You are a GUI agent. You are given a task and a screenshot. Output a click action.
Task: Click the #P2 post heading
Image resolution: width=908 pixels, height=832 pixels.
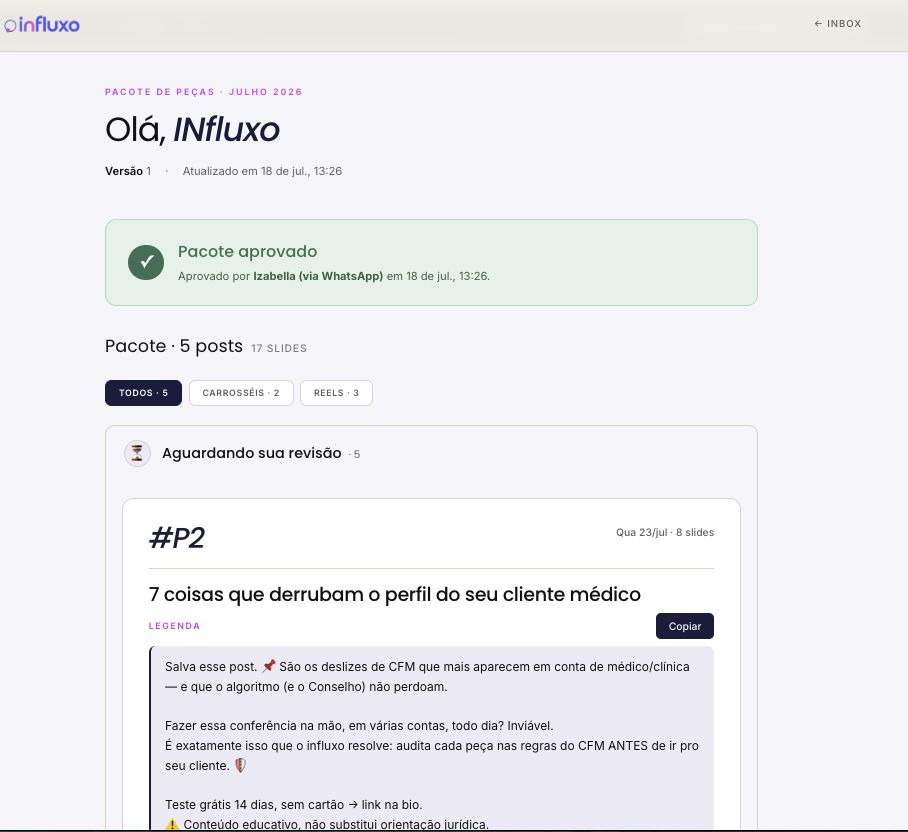tap(177, 537)
